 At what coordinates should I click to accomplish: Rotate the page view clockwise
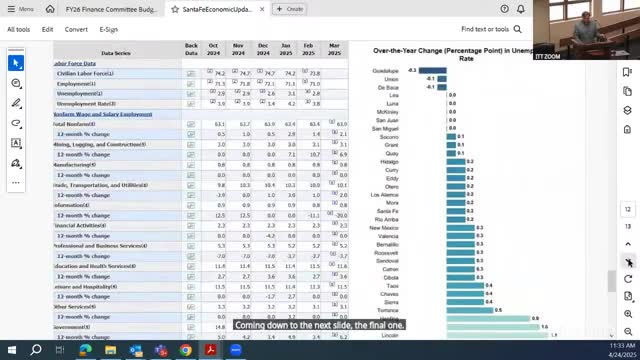tap(628, 279)
